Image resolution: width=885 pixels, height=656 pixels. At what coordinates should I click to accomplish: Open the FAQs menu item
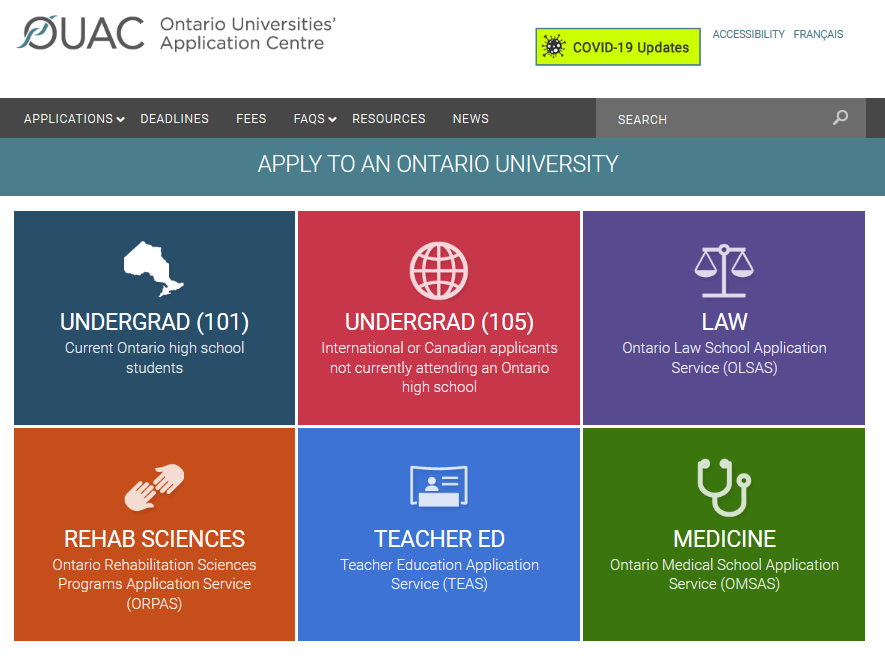pyautogui.click(x=309, y=119)
